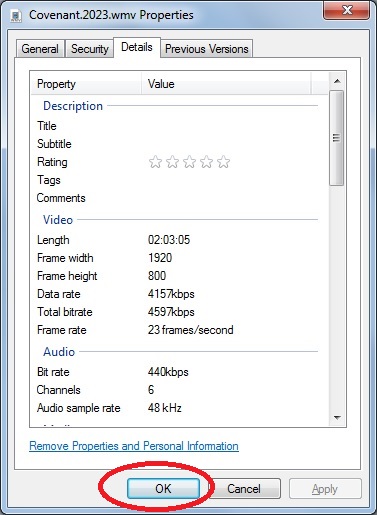Click the Value column header
This screenshot has width=377, height=515.
[226, 84]
